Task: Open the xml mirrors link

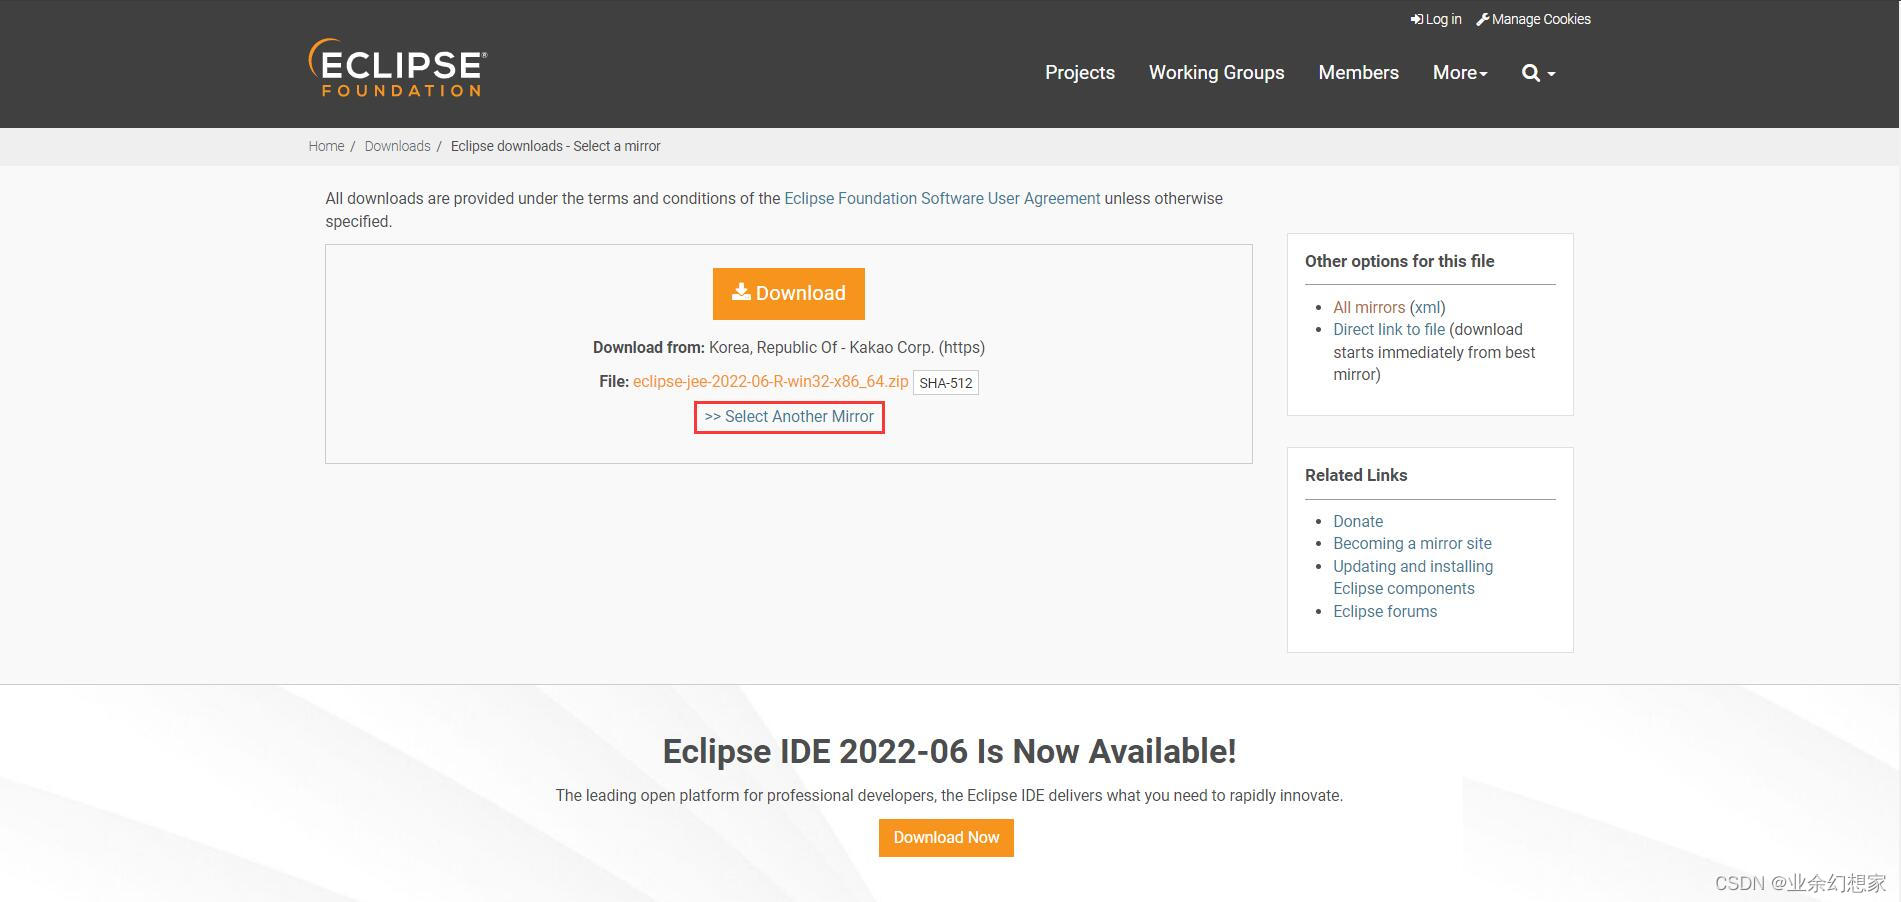Action: (1427, 307)
